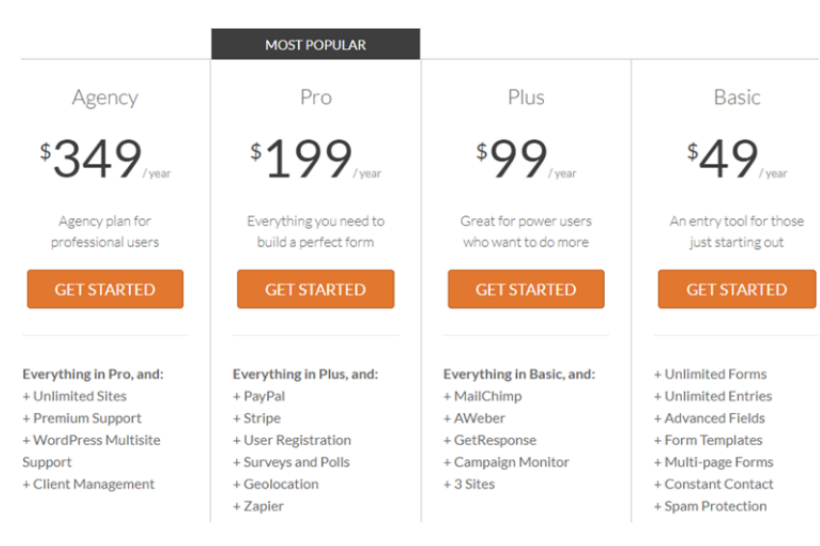Click Get Started under Pro plan

click(x=315, y=289)
